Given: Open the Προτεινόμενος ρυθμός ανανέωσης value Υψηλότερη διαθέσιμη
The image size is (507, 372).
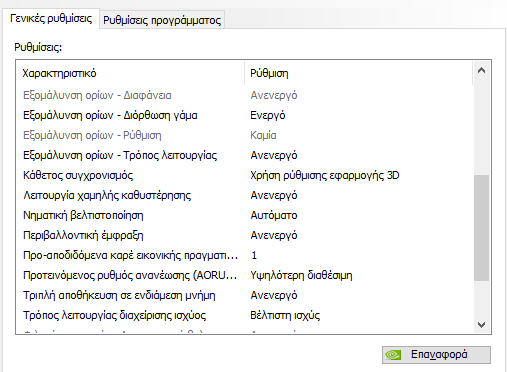Looking at the screenshot, I should (x=301, y=275).
